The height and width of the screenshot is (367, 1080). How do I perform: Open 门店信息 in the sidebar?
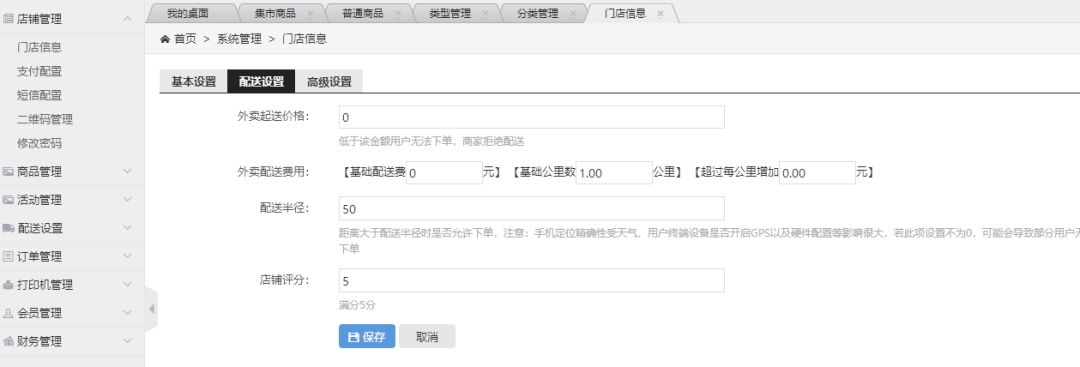(39, 48)
